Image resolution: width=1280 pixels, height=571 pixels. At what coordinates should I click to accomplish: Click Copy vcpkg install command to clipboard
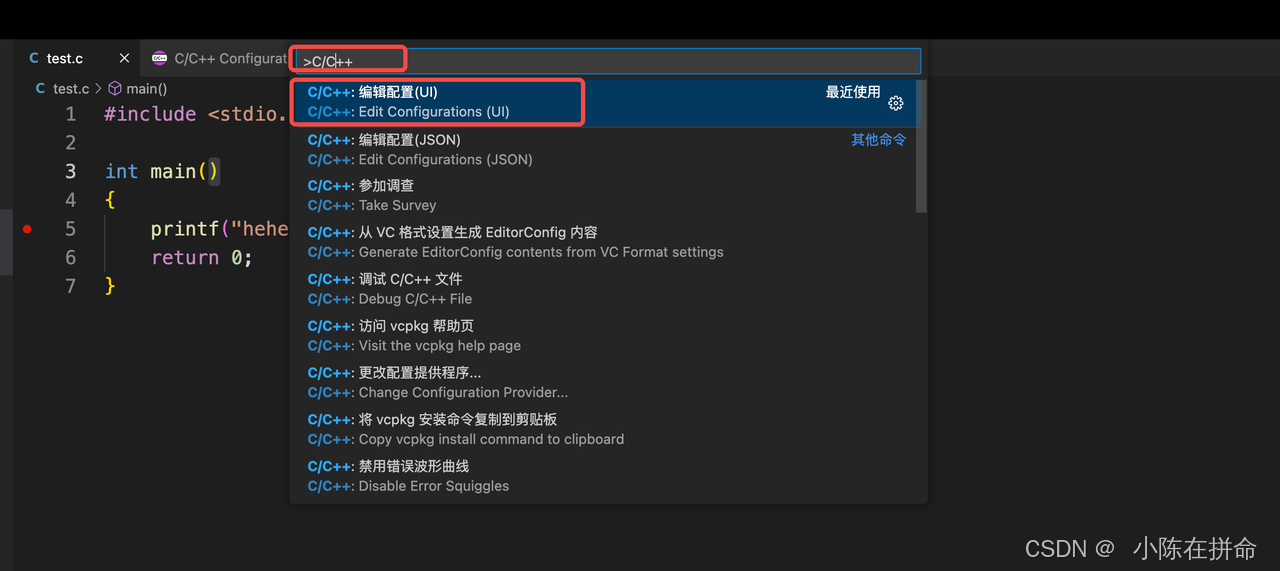point(603,429)
